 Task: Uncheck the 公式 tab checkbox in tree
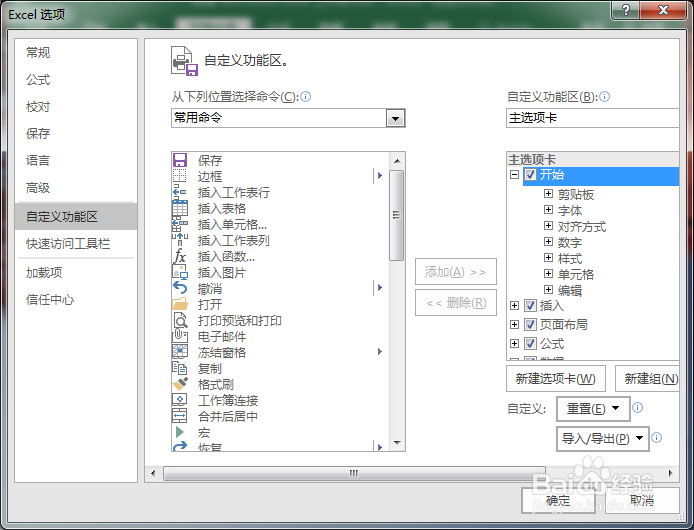[x=530, y=344]
